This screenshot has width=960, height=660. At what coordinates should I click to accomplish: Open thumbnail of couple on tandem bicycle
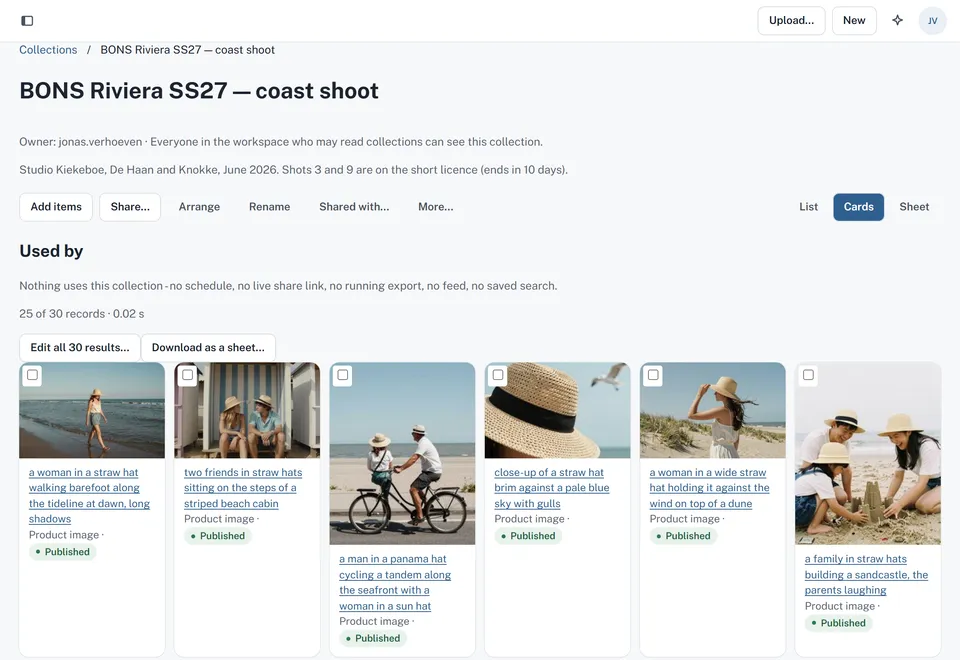(x=402, y=454)
